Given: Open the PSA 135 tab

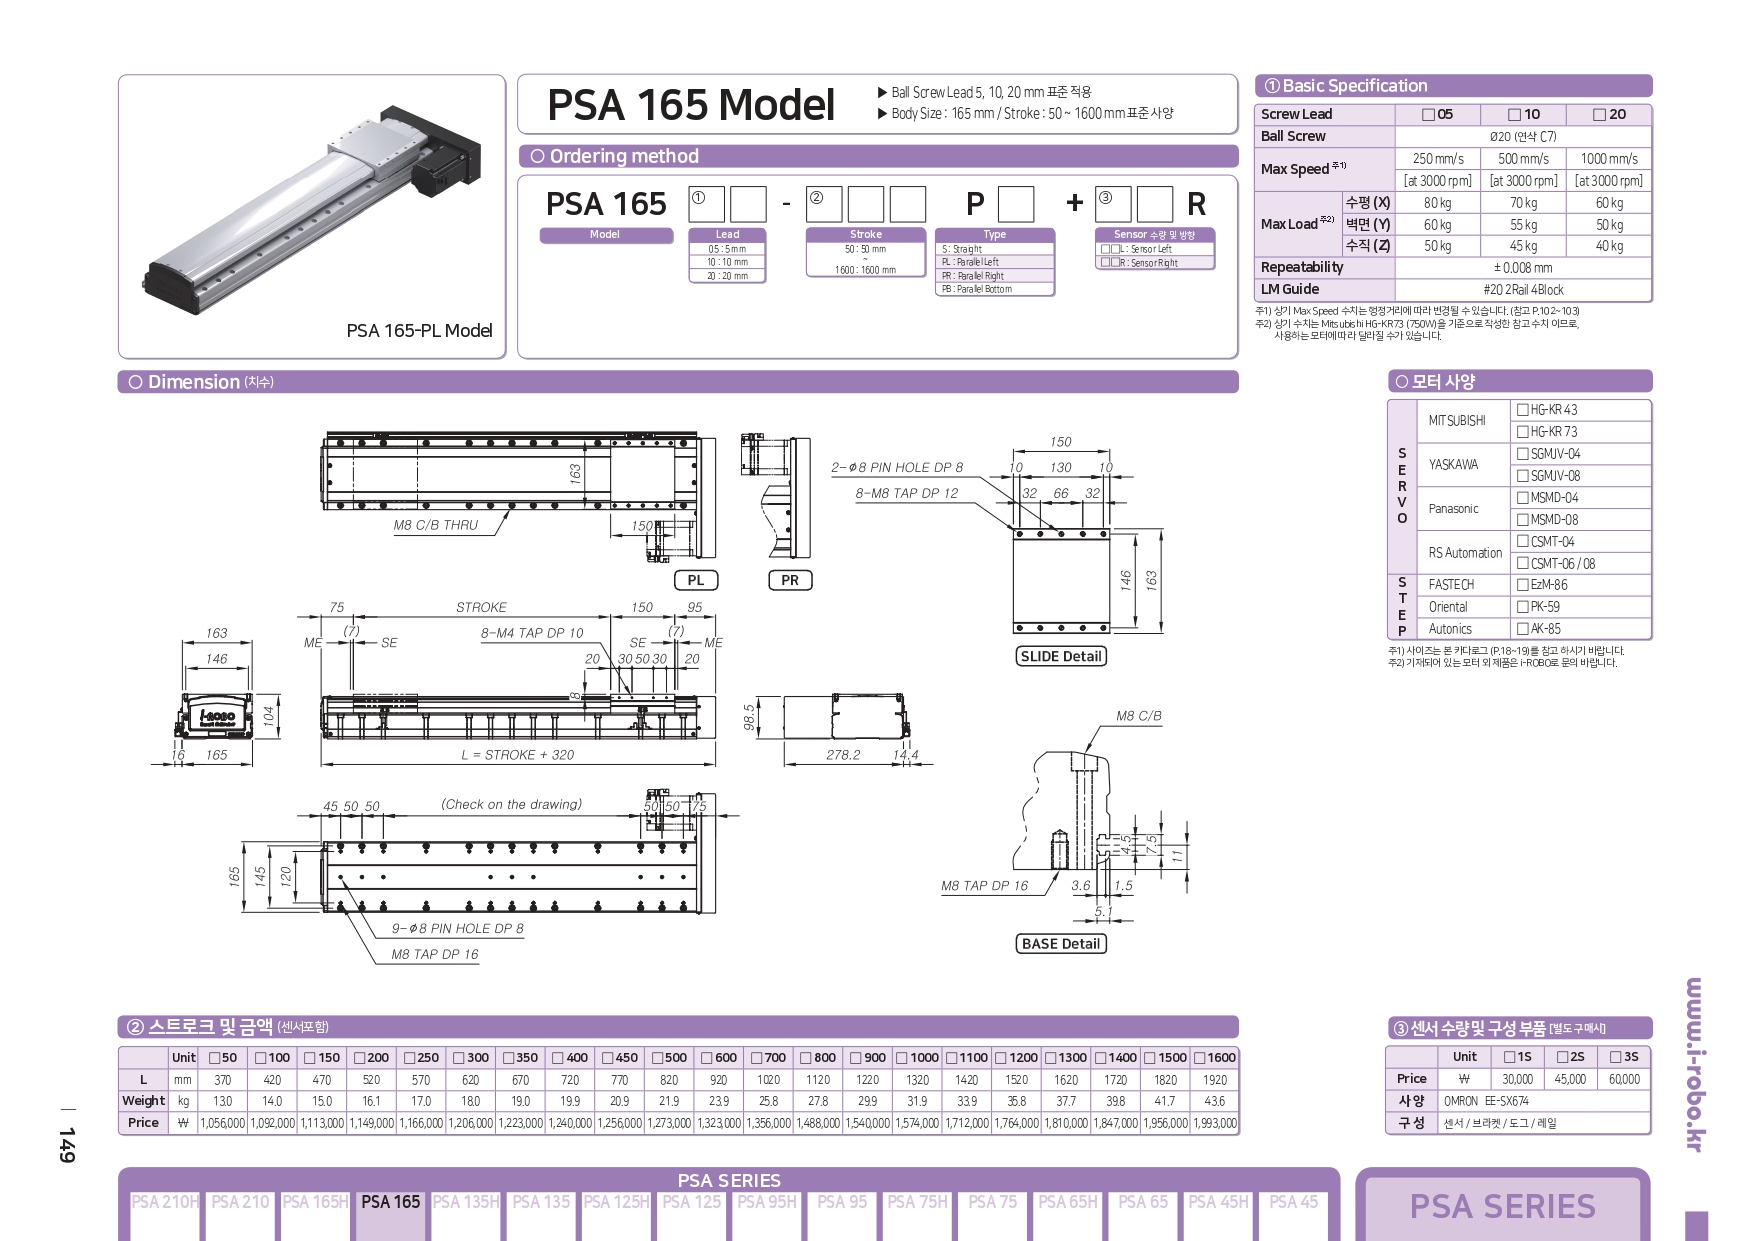Looking at the screenshot, I should coord(541,1214).
